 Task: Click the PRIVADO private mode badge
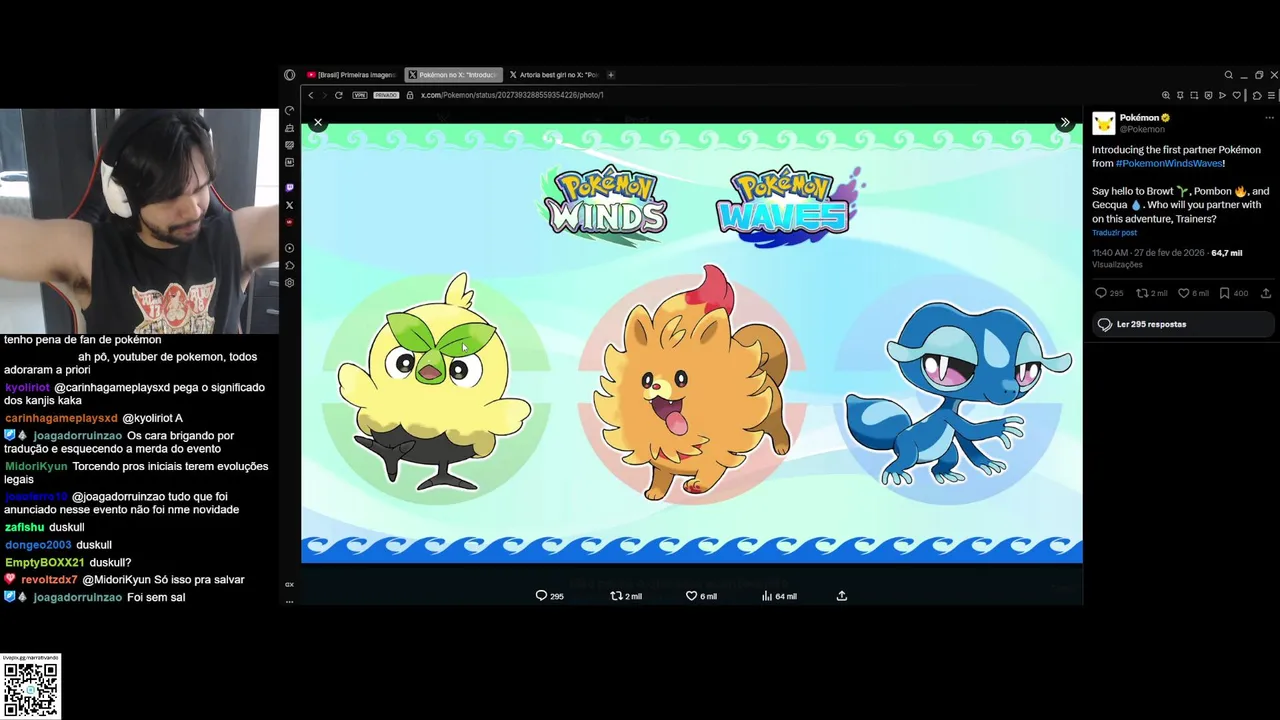[x=386, y=95]
